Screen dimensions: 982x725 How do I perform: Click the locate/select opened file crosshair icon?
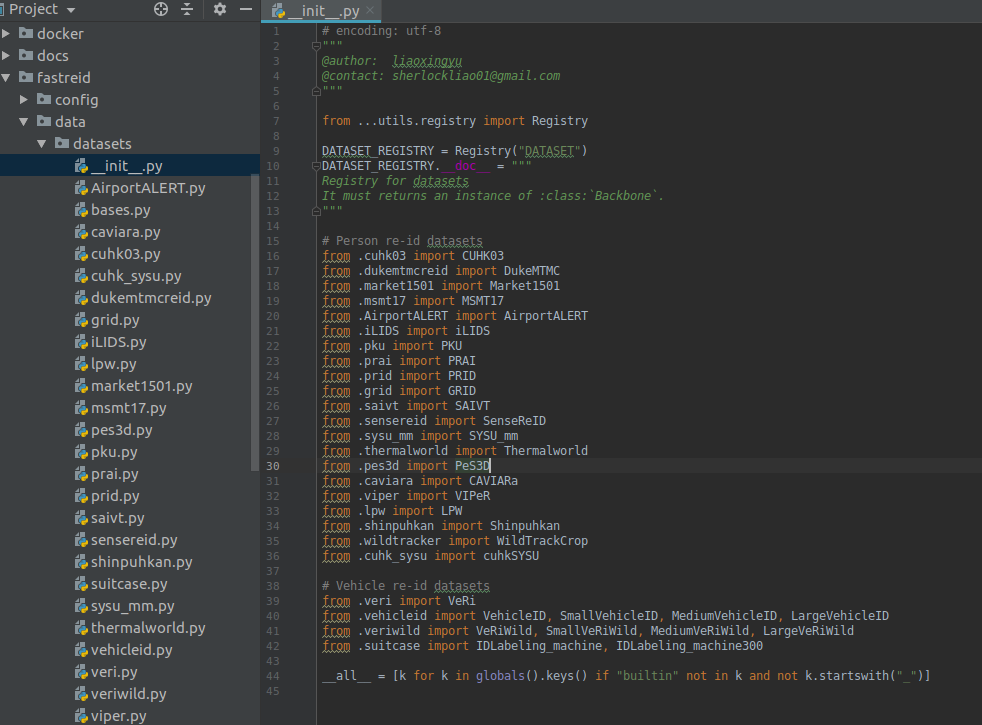click(x=161, y=9)
